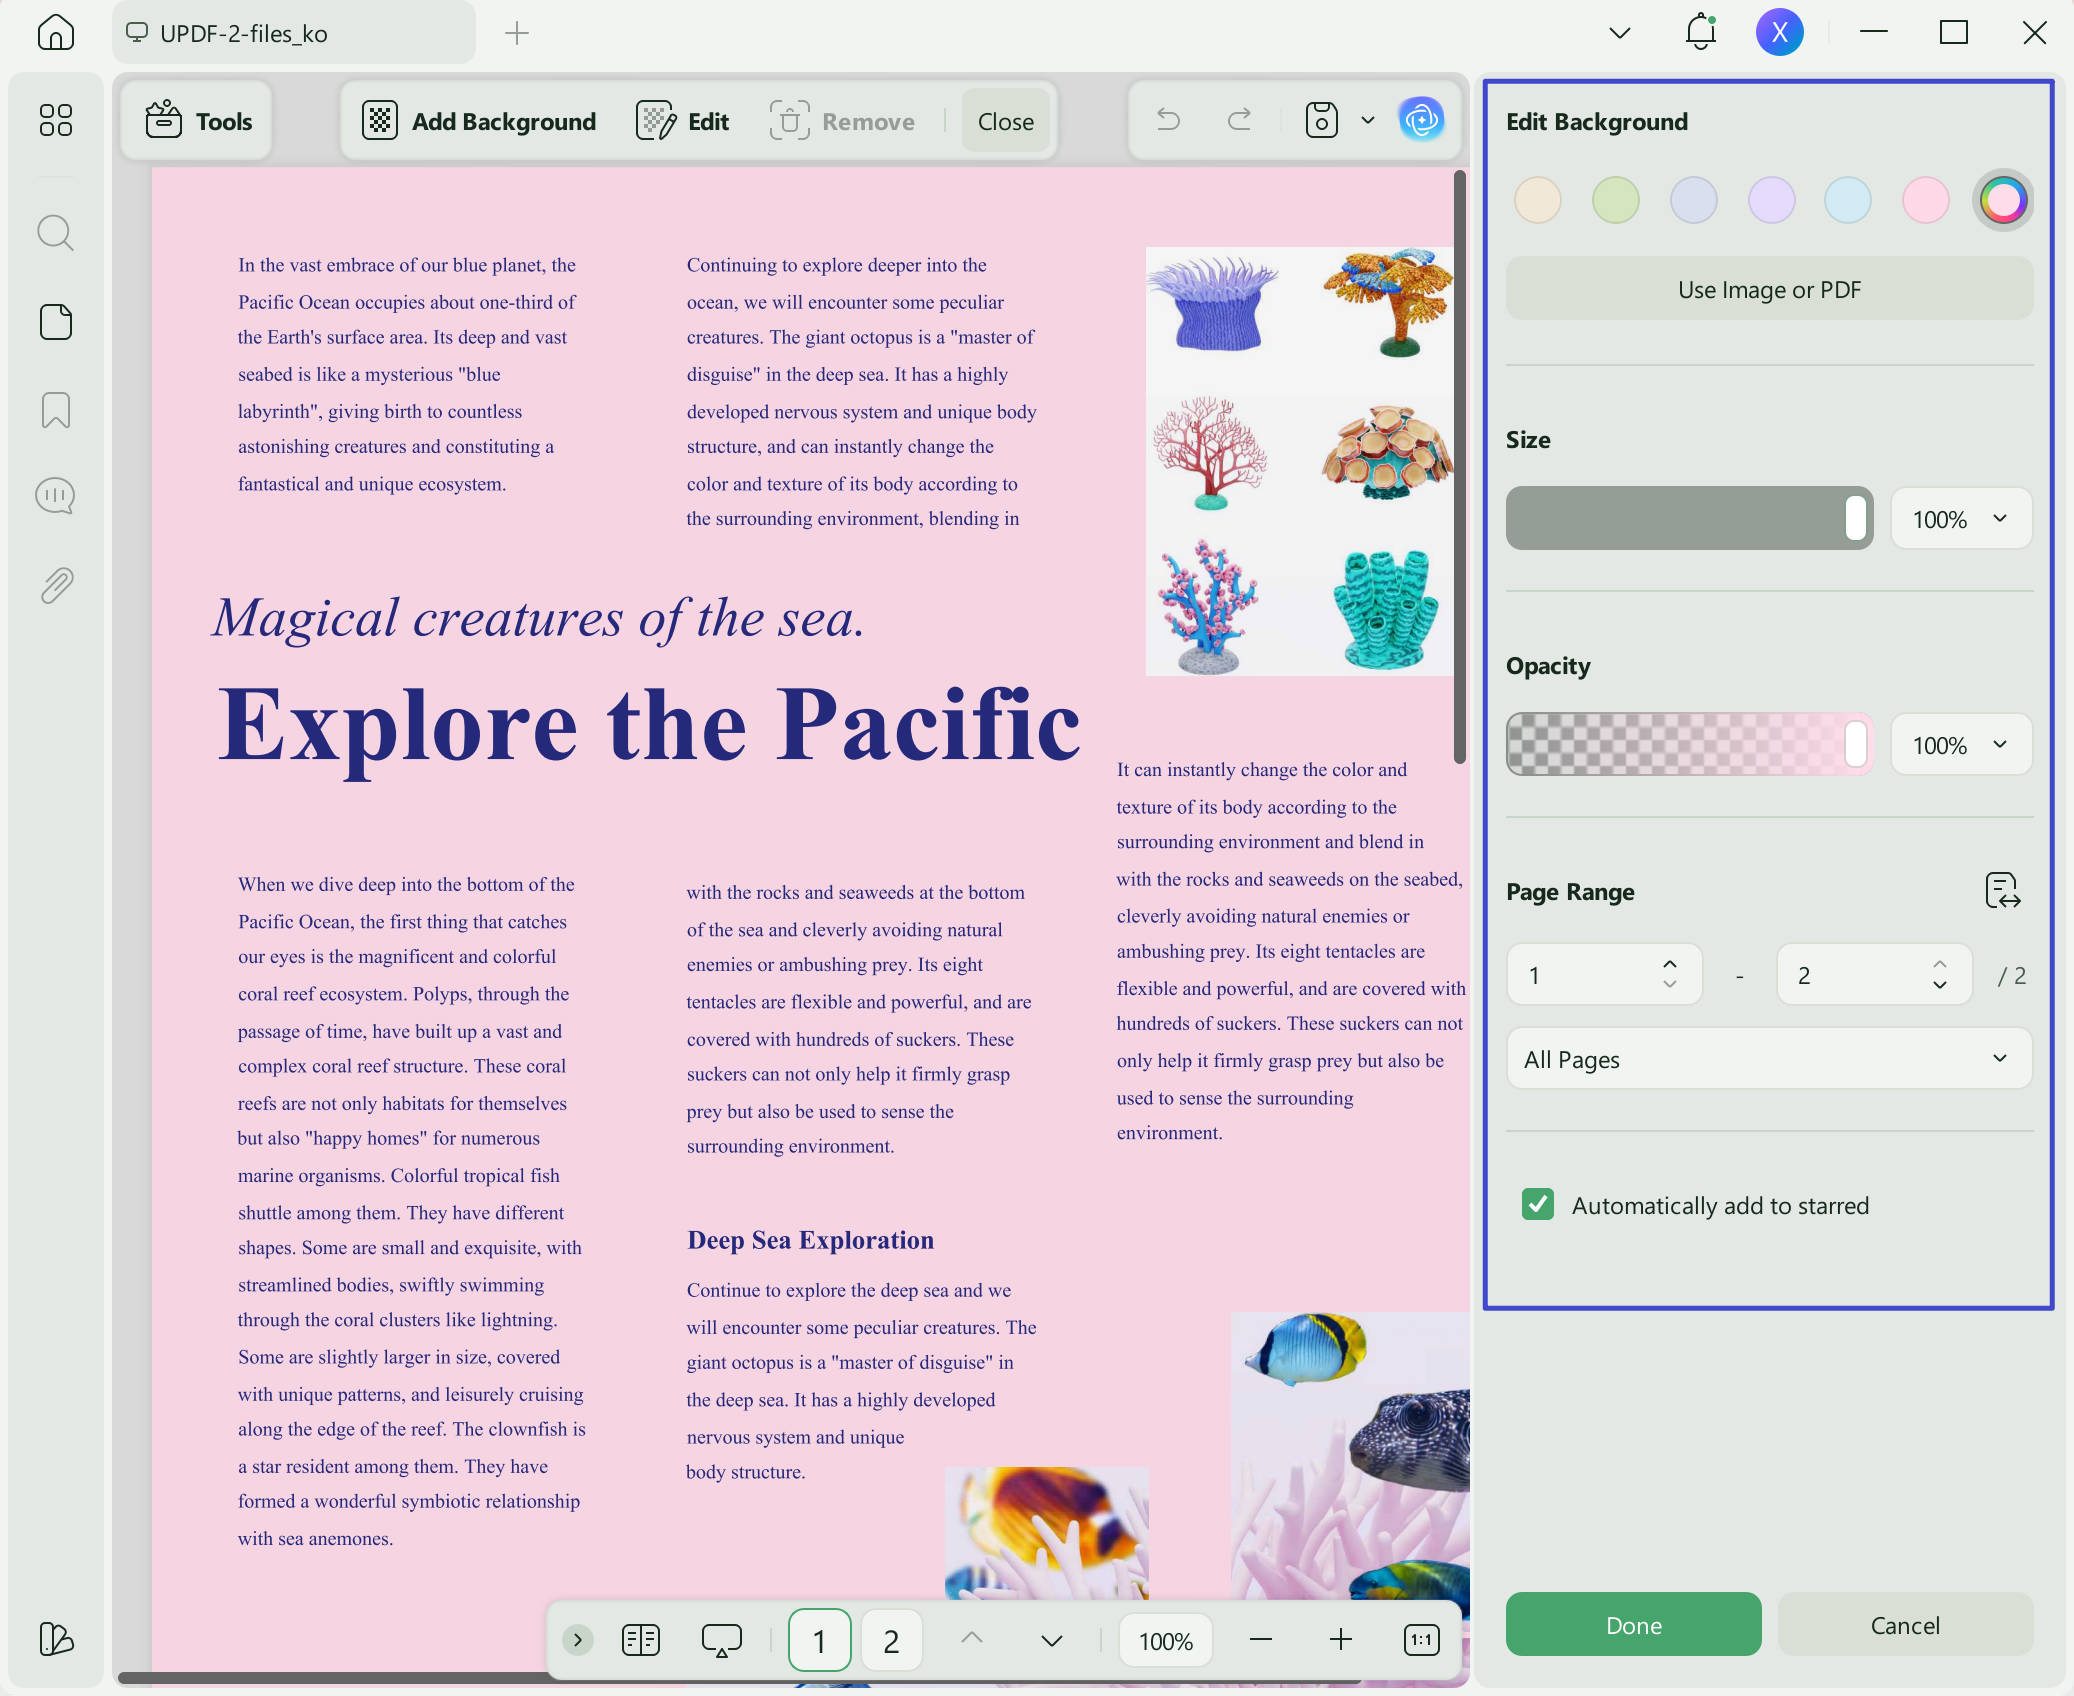Select the light blue color swatch
2074x1696 pixels.
point(1848,200)
